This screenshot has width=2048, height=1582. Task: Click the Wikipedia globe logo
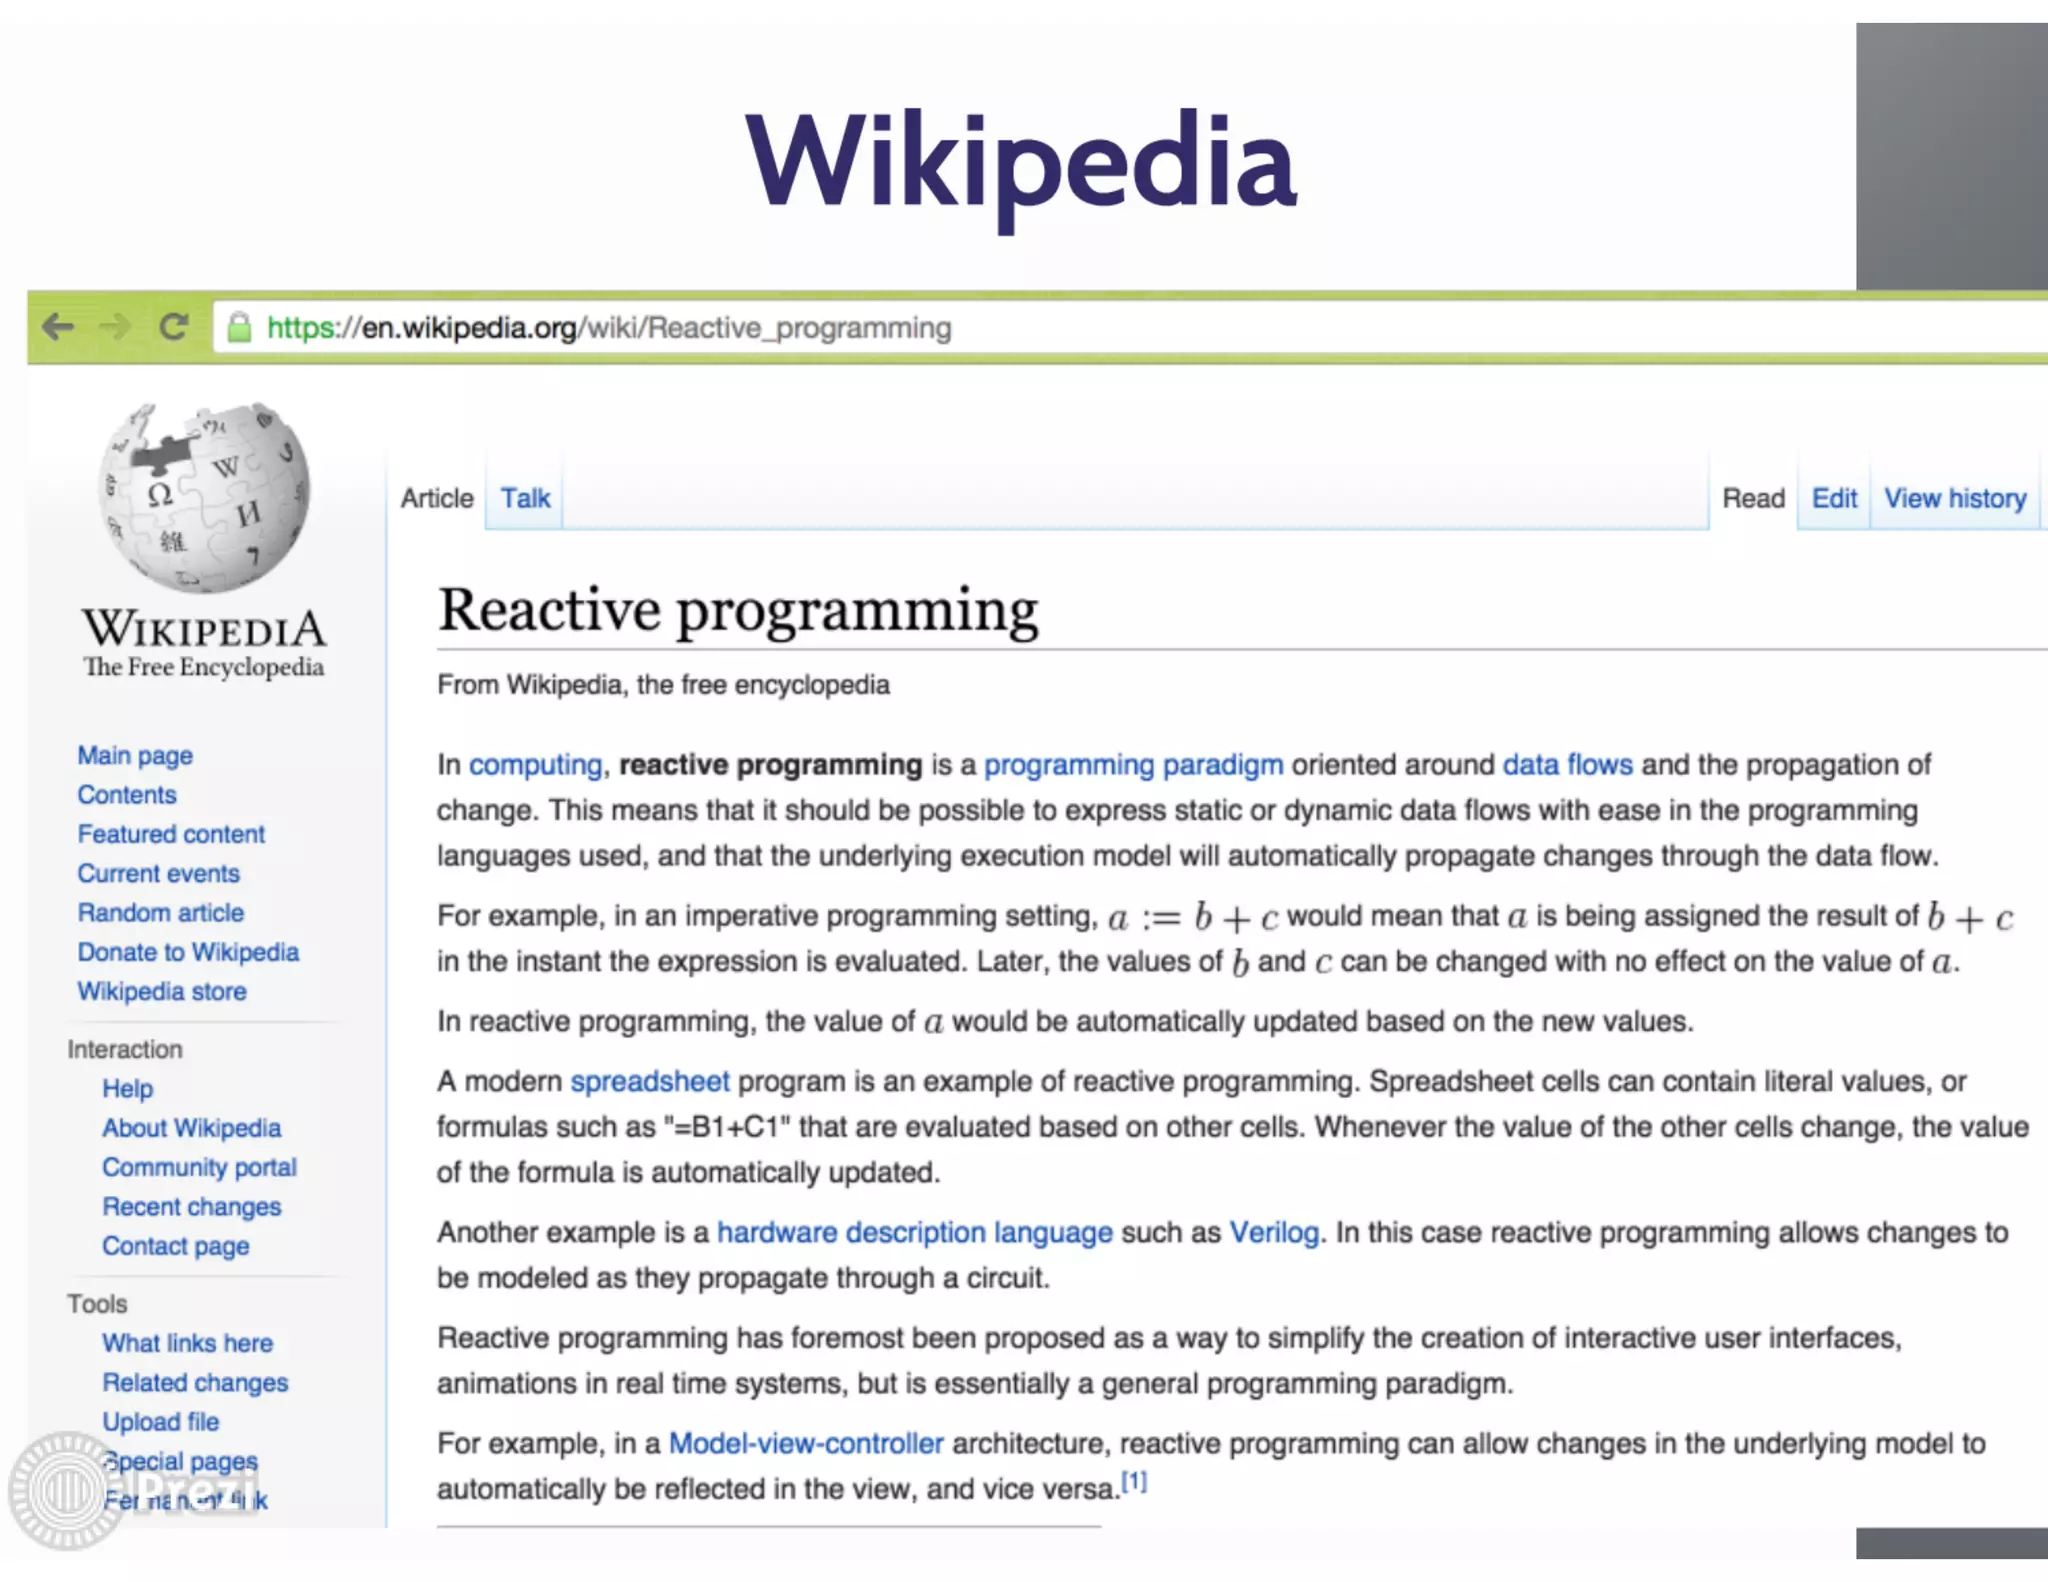point(204,497)
